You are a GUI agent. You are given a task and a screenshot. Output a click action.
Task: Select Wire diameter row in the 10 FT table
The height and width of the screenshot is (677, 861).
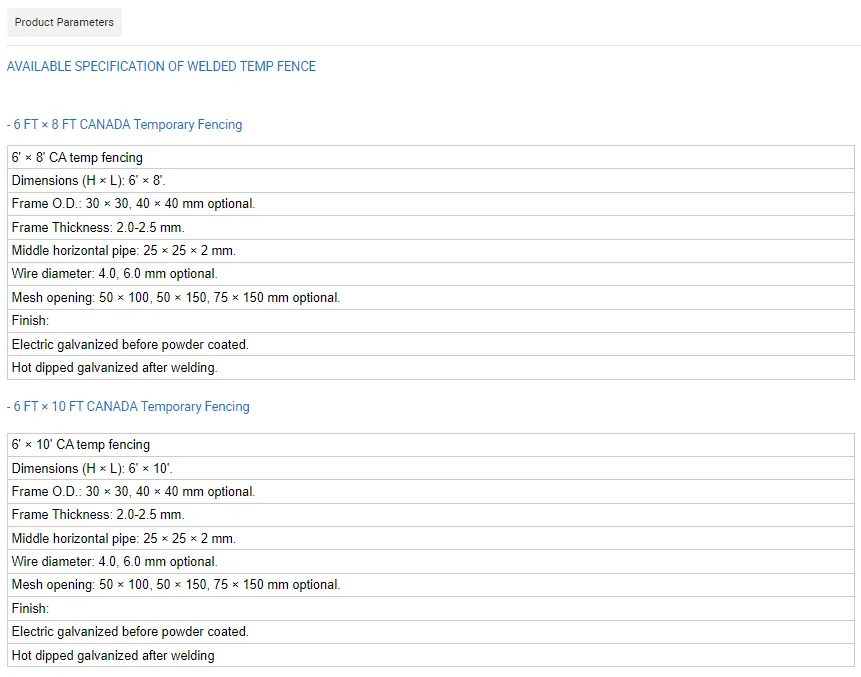[114, 562]
